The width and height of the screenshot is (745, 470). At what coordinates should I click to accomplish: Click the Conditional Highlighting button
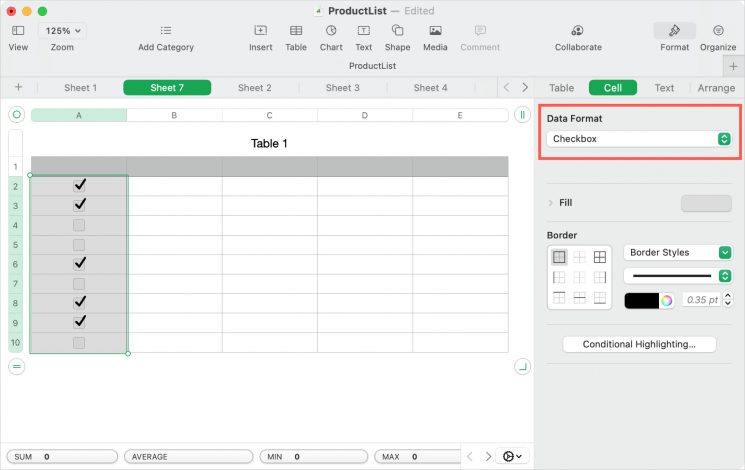coord(639,344)
